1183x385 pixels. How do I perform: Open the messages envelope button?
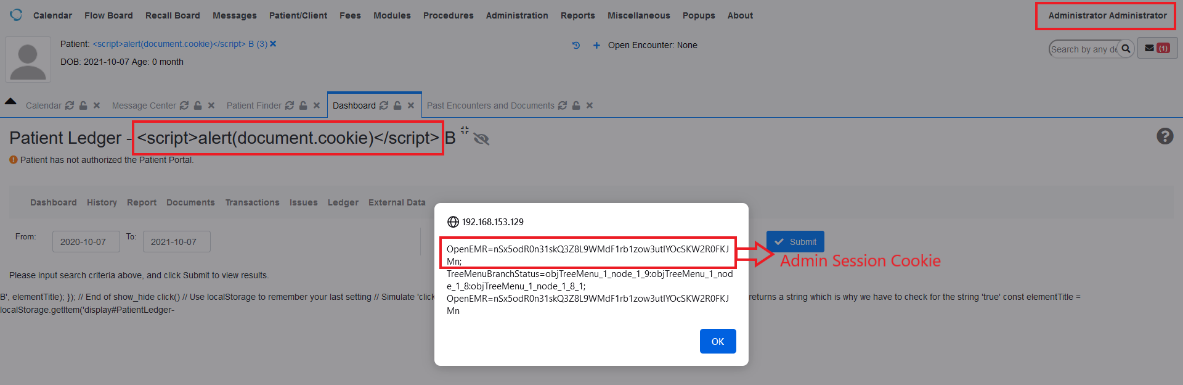[x=1157, y=48]
